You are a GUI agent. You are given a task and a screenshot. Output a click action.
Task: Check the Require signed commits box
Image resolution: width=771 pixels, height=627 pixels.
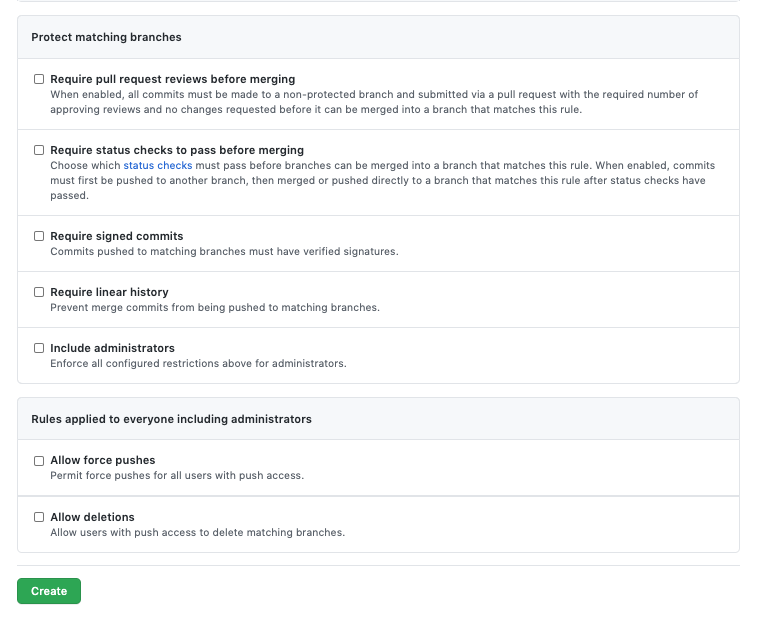coord(39,236)
